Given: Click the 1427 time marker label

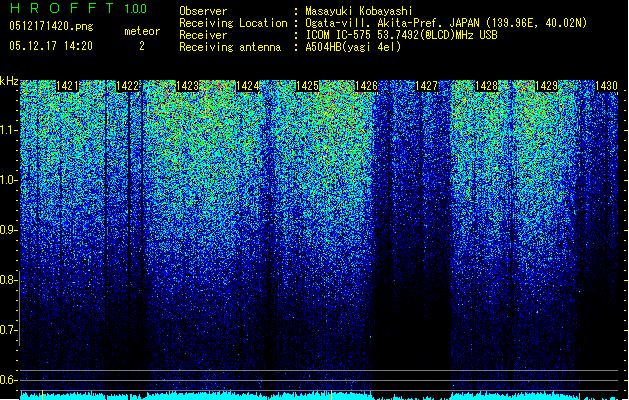Looking at the screenshot, I should point(426,86).
